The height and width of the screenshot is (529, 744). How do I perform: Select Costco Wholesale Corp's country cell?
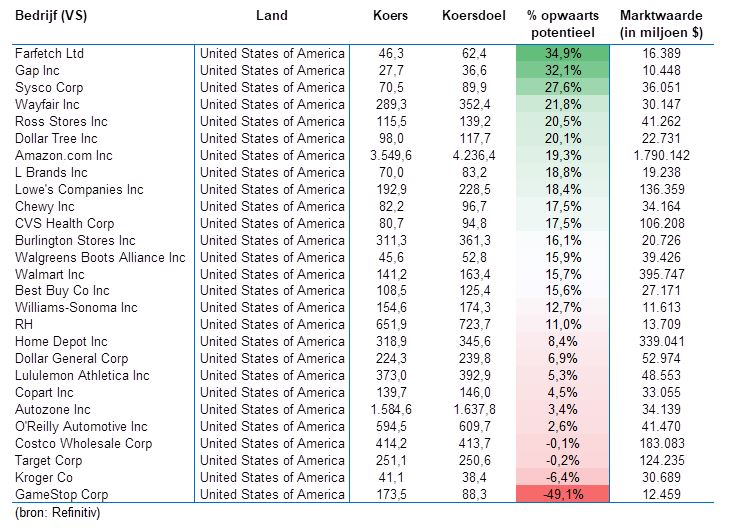(271, 443)
